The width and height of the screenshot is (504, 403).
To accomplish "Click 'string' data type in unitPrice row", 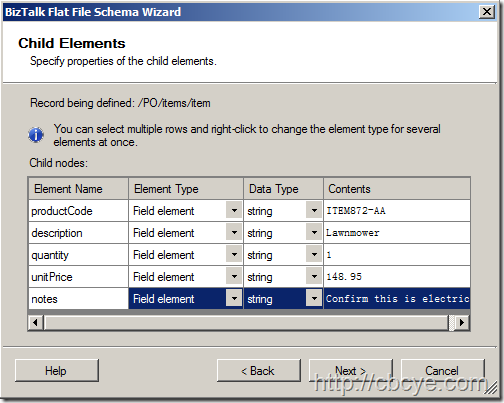I will coord(260,277).
